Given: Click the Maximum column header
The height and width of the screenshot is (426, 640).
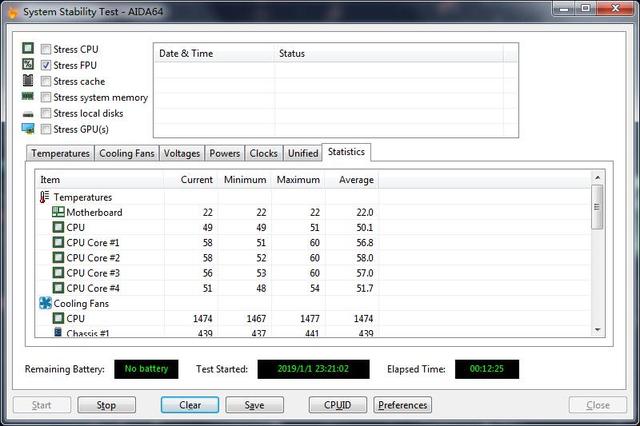Looking at the screenshot, I should click(x=298, y=180).
